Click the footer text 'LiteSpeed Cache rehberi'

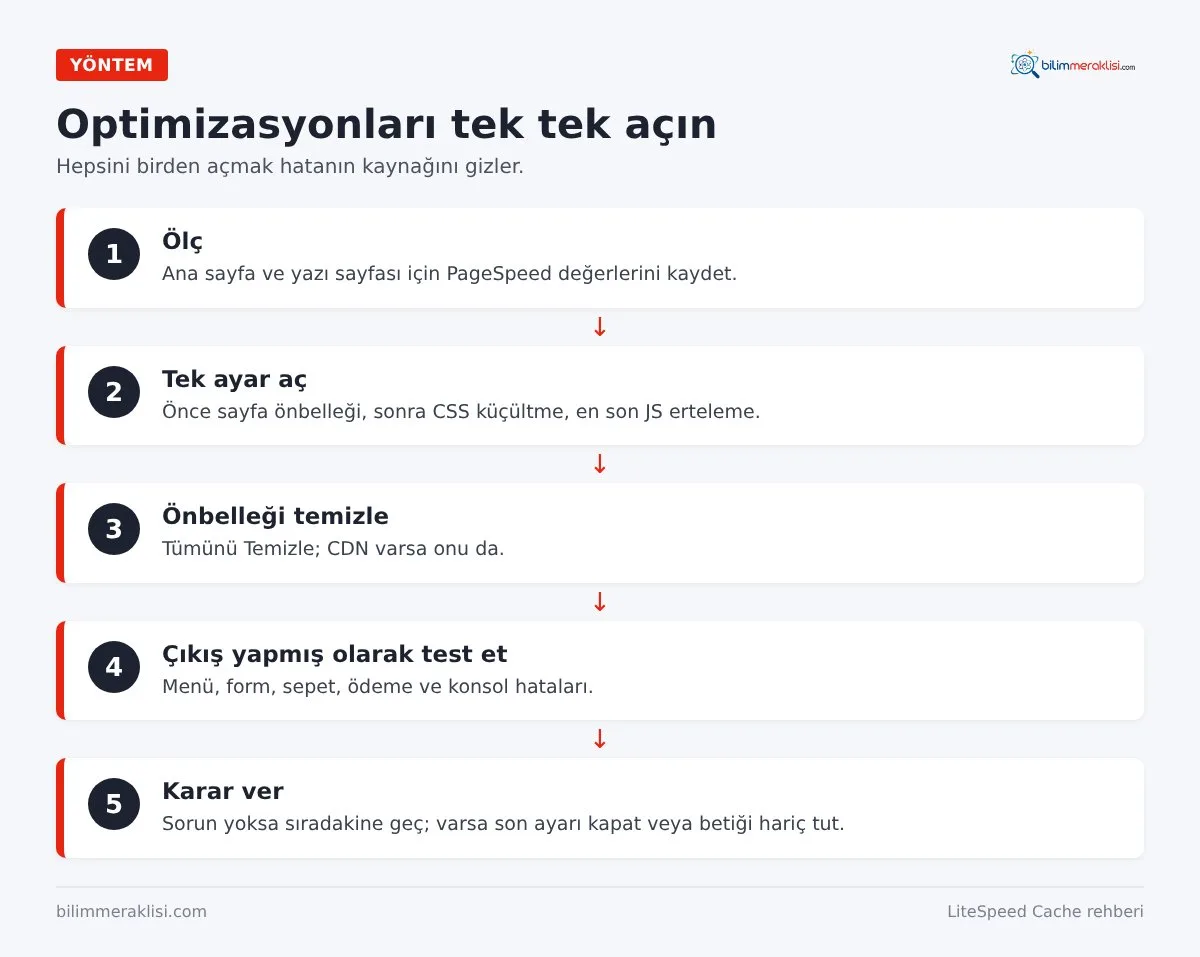[1045, 911]
